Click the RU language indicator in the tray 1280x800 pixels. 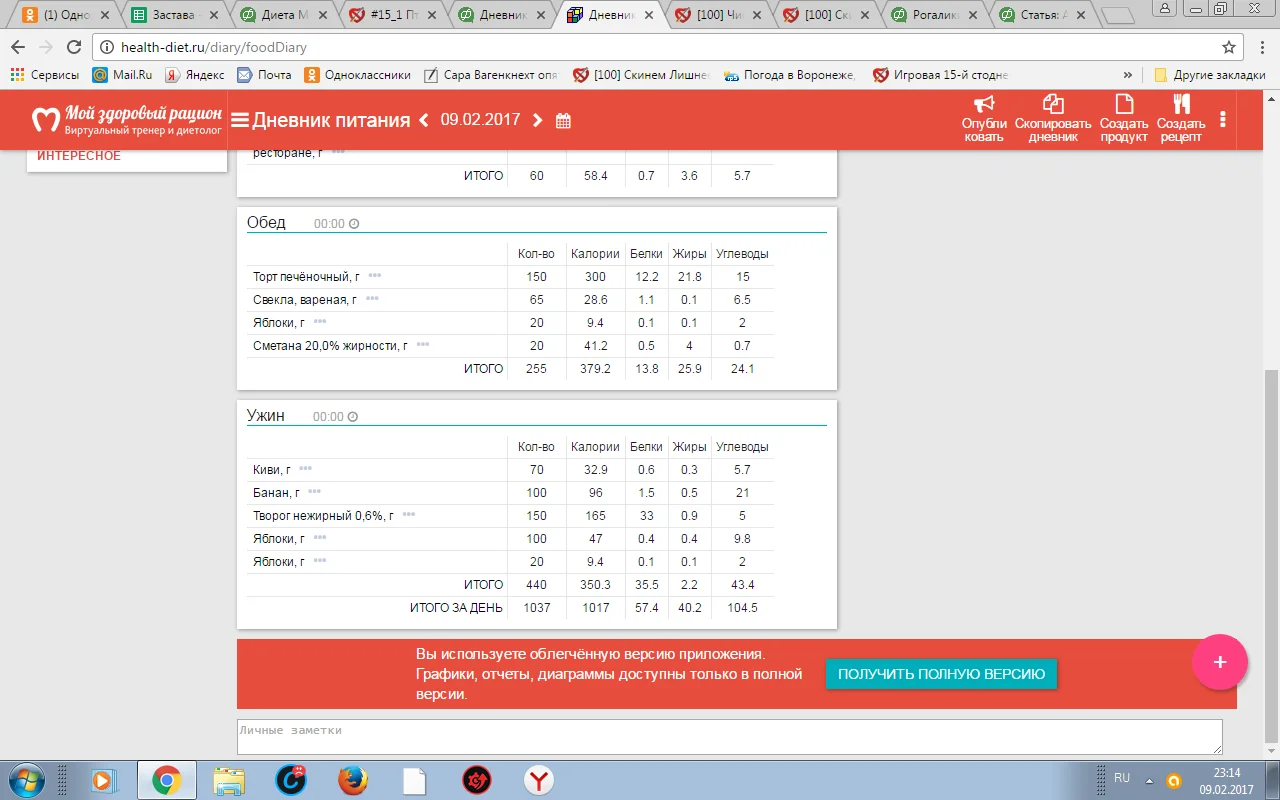(1122, 778)
